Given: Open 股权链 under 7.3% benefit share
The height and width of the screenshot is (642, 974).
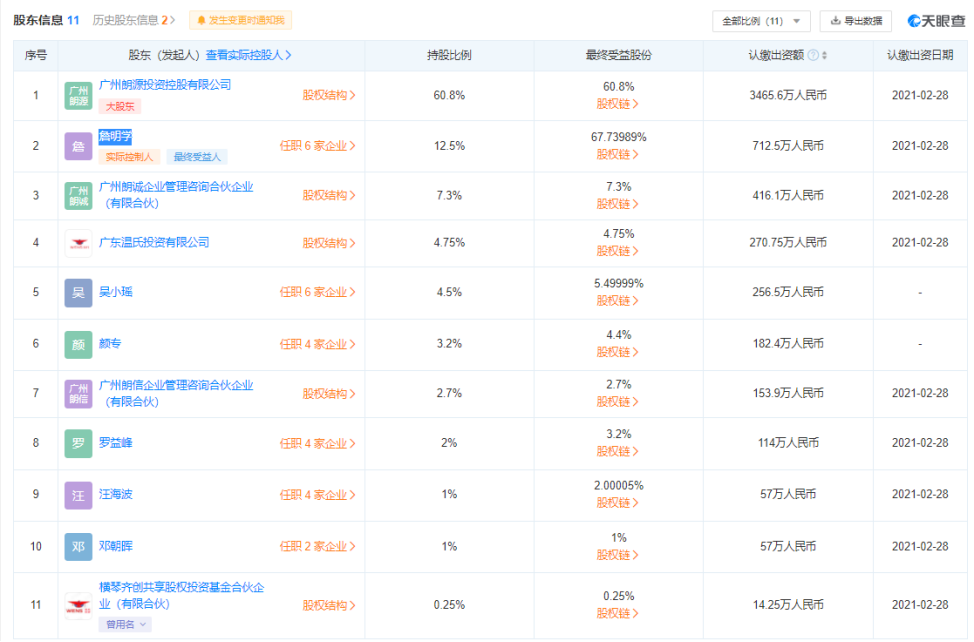Looking at the screenshot, I should coord(617,204).
